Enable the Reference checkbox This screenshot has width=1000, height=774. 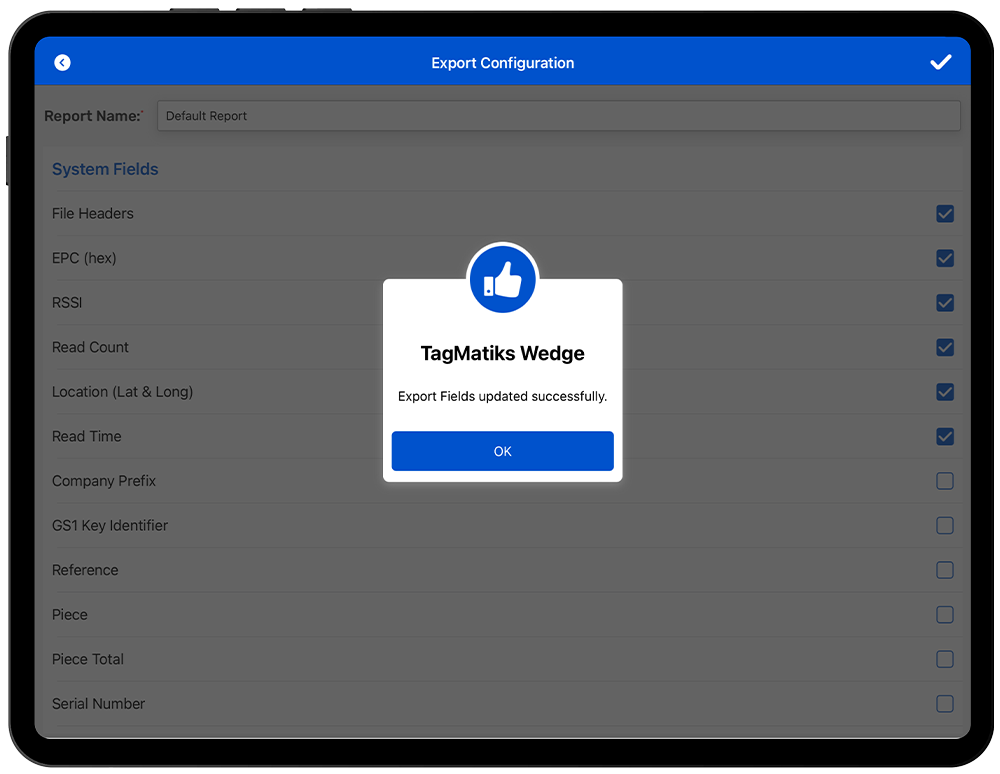click(944, 570)
